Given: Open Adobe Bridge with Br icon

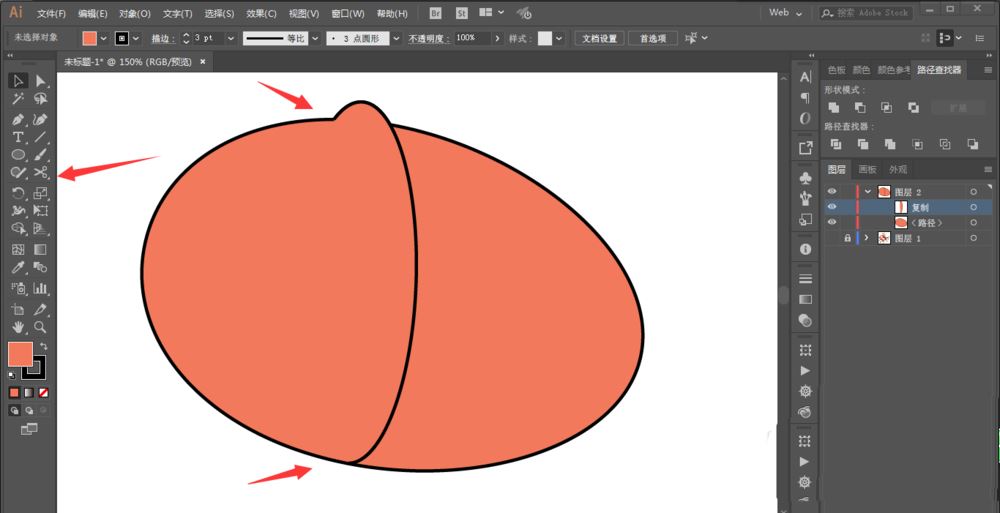Looking at the screenshot, I should point(435,13).
